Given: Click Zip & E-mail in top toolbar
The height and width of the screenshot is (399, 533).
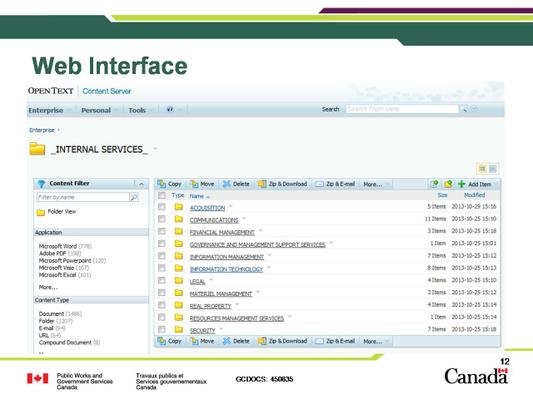Looking at the screenshot, I should pos(335,184).
